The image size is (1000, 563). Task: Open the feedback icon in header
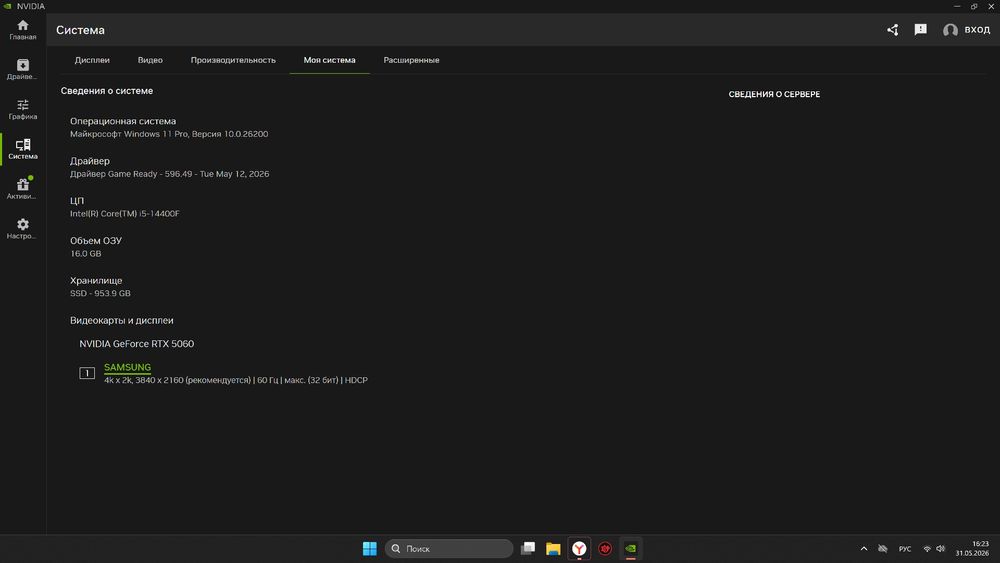pos(920,29)
